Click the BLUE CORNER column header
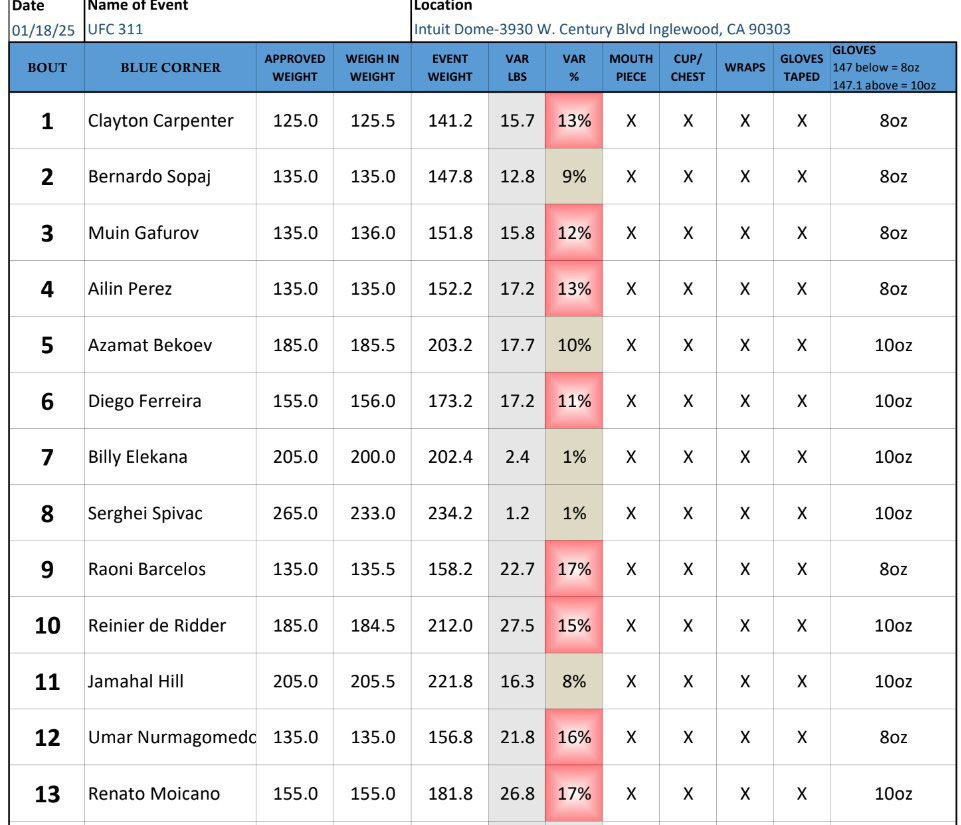Viewport: 961px width, 825px height. click(x=170, y=67)
